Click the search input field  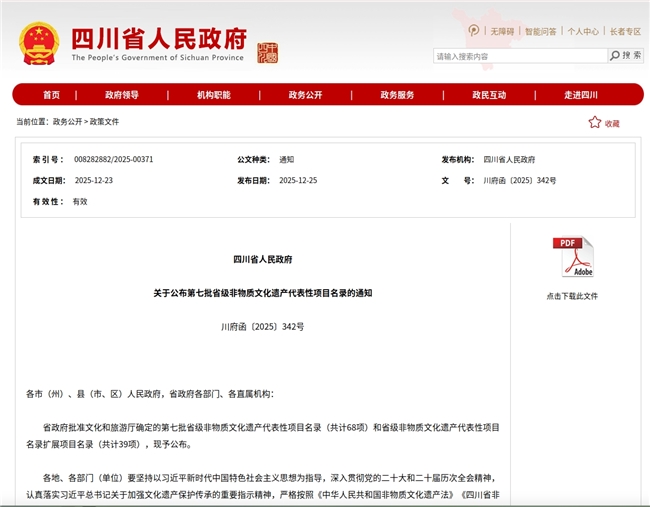point(518,56)
